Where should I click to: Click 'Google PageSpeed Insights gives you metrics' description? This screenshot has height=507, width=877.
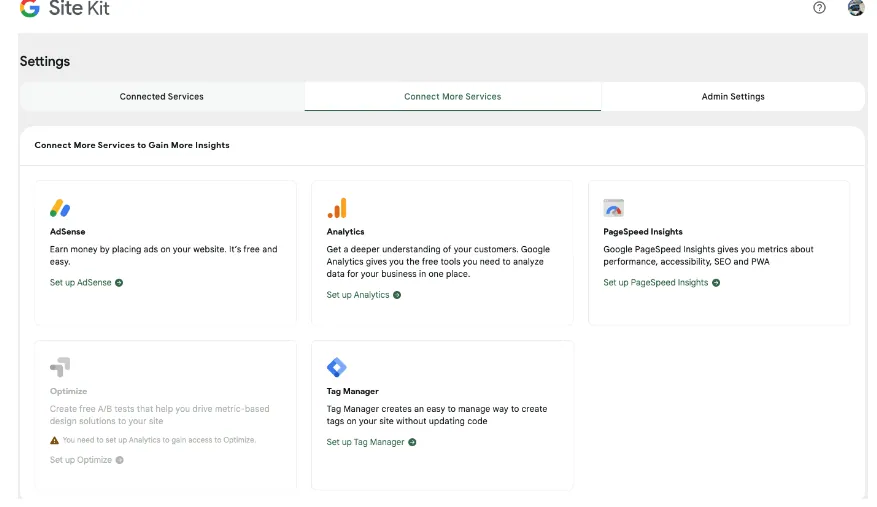tap(708, 255)
